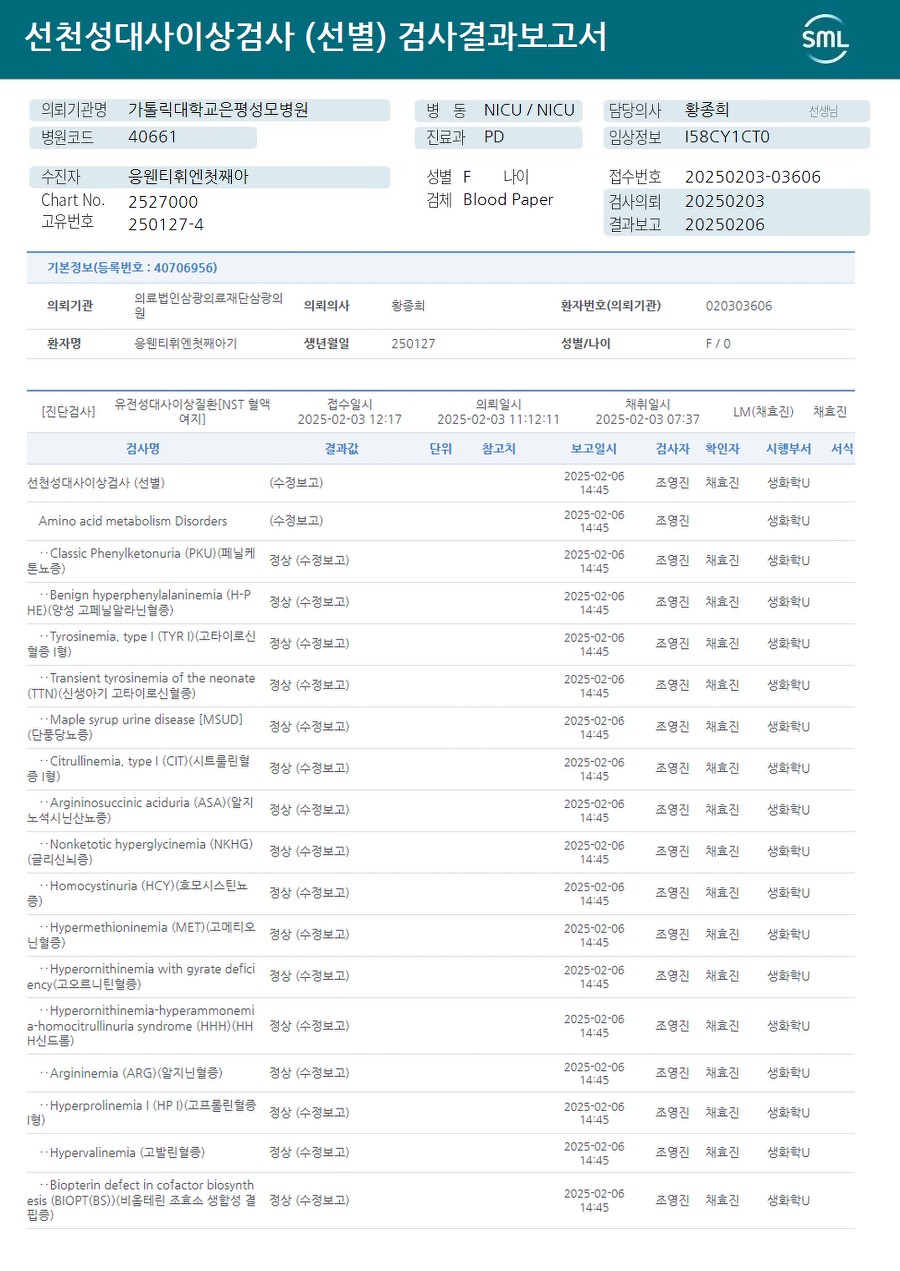The width and height of the screenshot is (900, 1271).
Task: Click 결과보고 date 20250206
Action: pos(725,224)
